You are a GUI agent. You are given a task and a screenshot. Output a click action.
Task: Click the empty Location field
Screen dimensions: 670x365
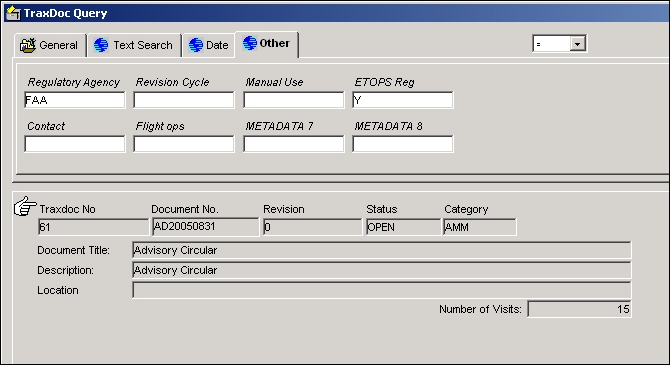click(x=382, y=290)
